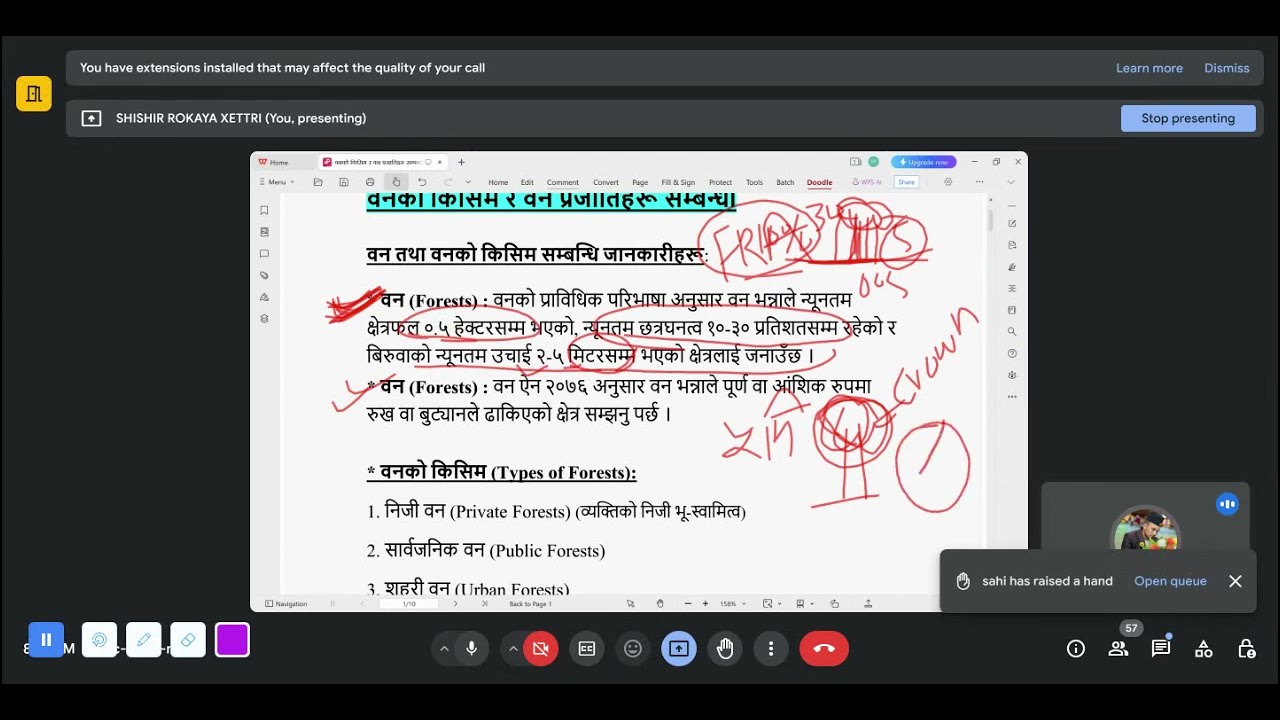1280x720 pixels.
Task: Select the eraser annotation tool
Action: pyautogui.click(x=188, y=640)
